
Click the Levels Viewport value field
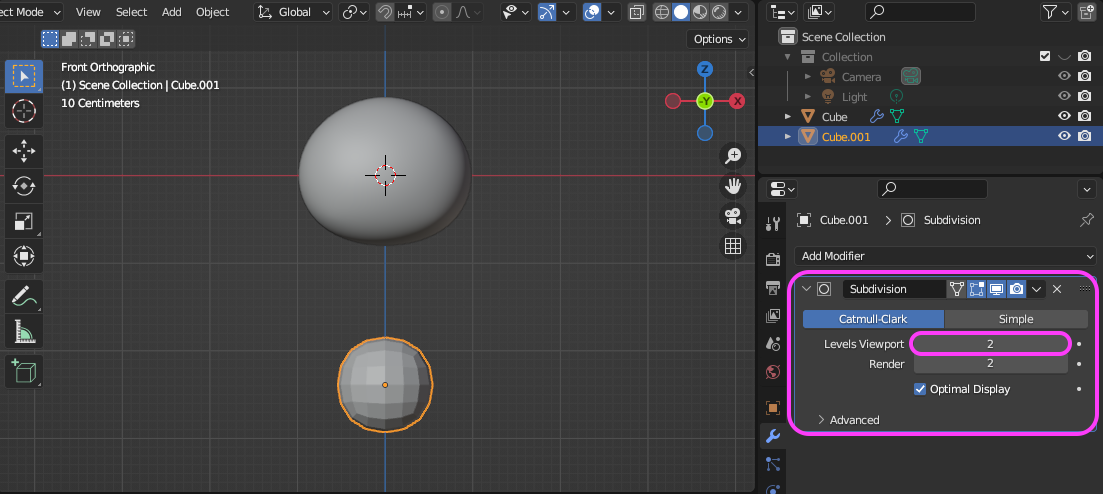pos(990,344)
